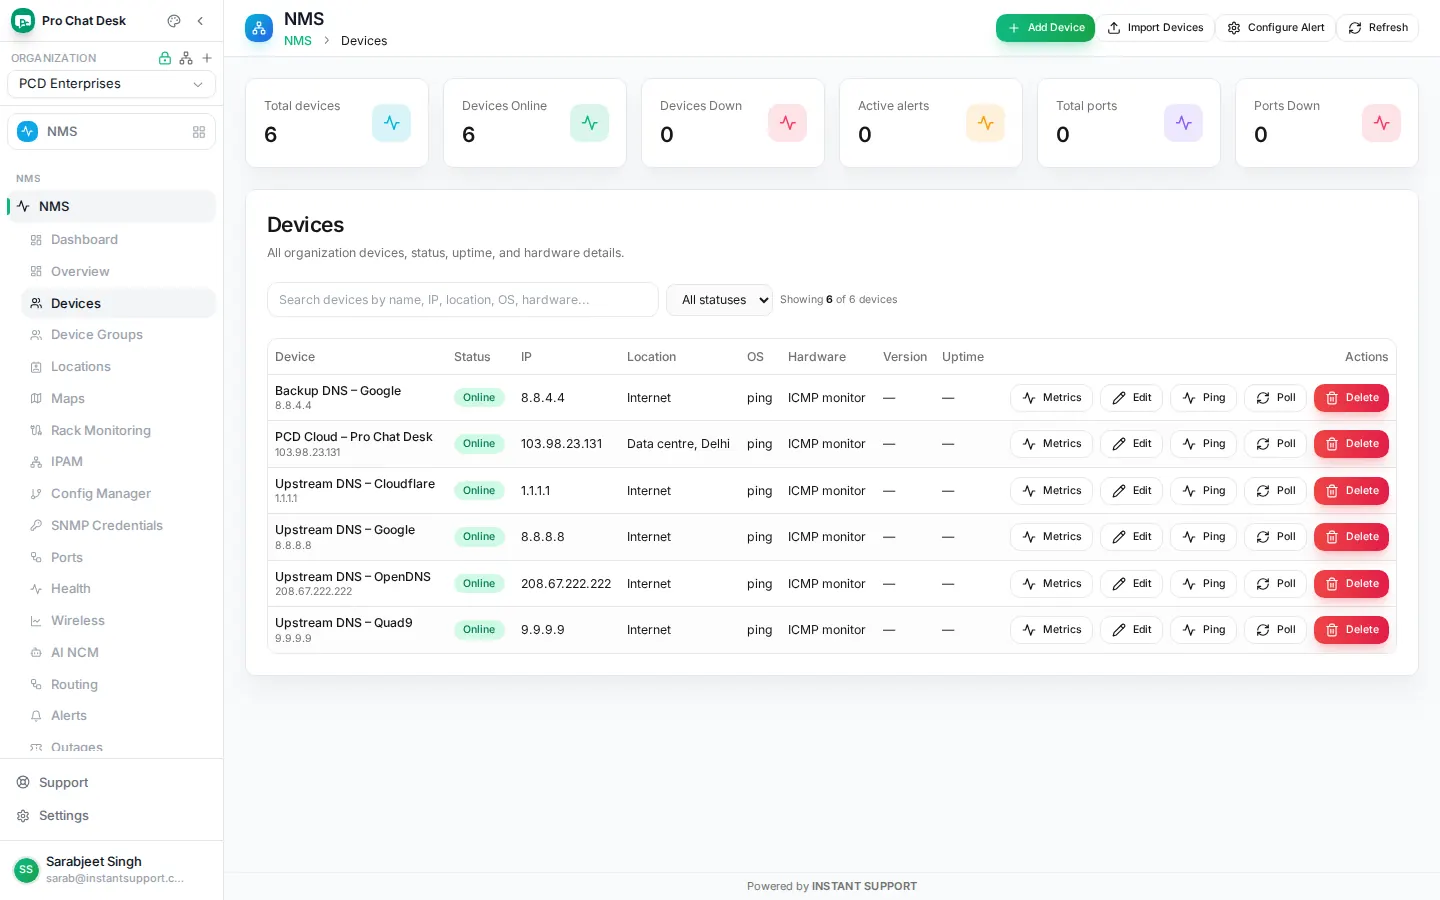Go to Device Groups
Viewport: 1440px width, 900px height.
[118, 335]
